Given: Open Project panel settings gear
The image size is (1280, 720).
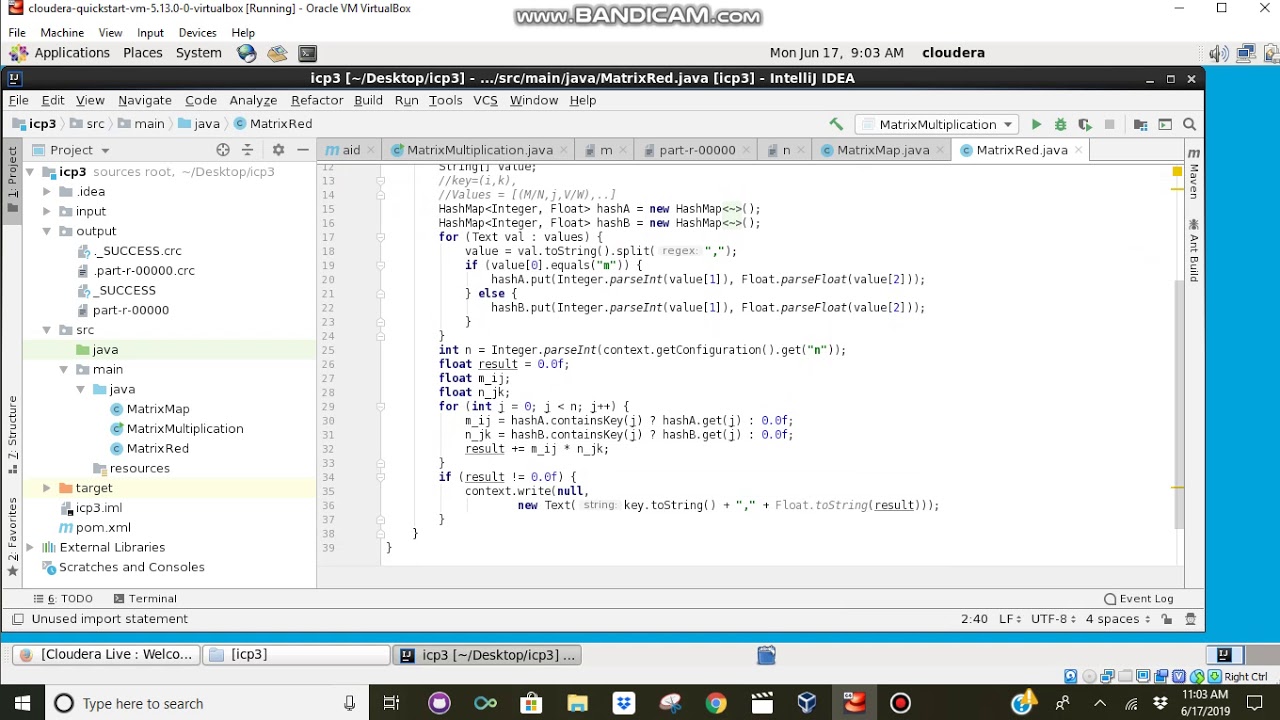Looking at the screenshot, I should pos(278,150).
